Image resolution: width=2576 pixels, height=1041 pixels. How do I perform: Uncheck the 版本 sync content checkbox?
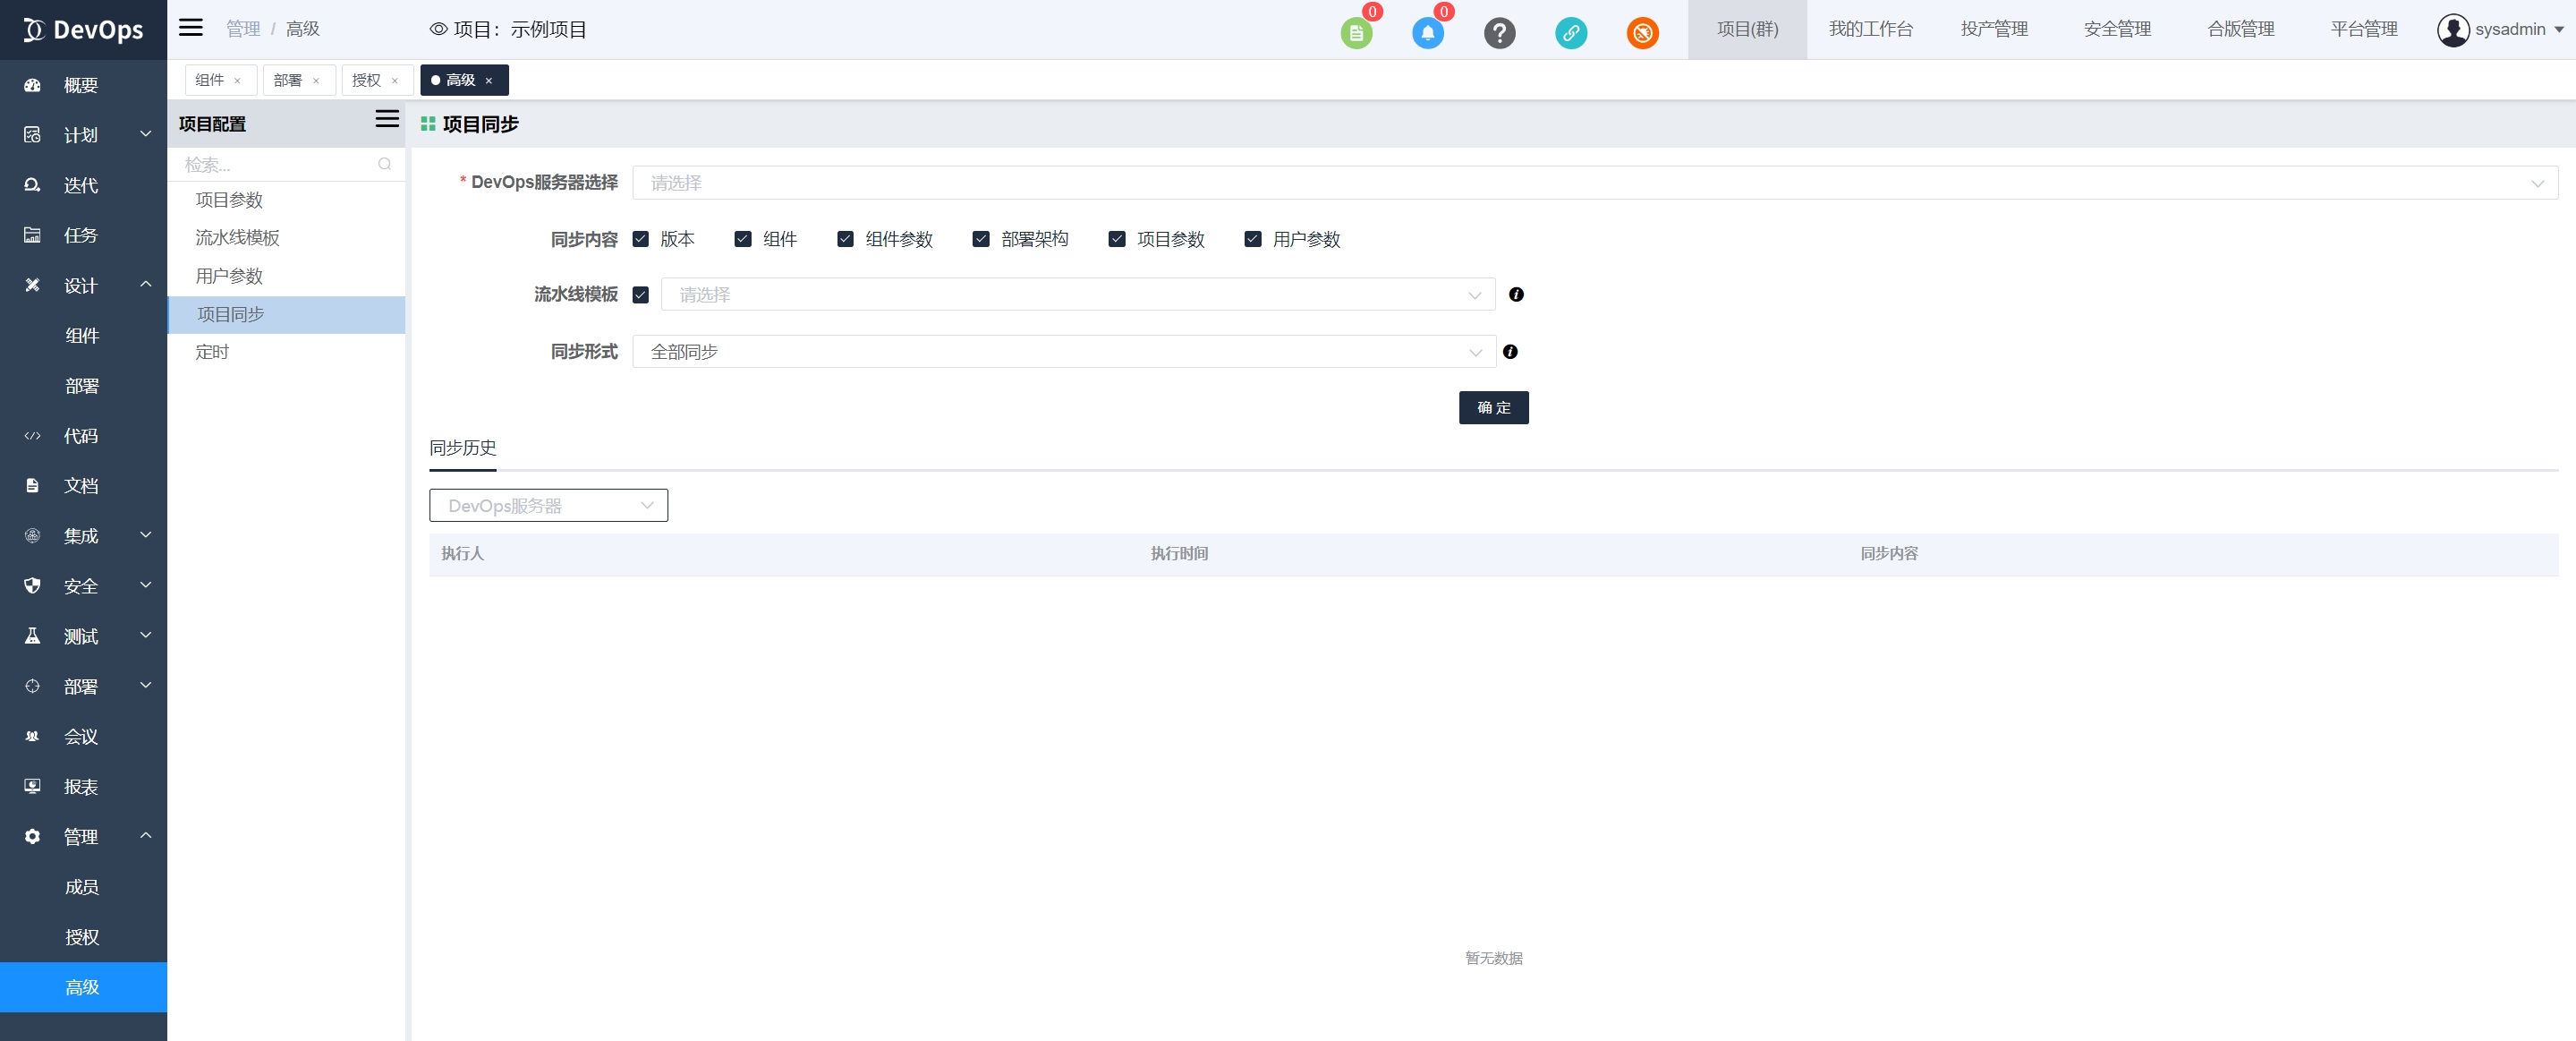641,239
